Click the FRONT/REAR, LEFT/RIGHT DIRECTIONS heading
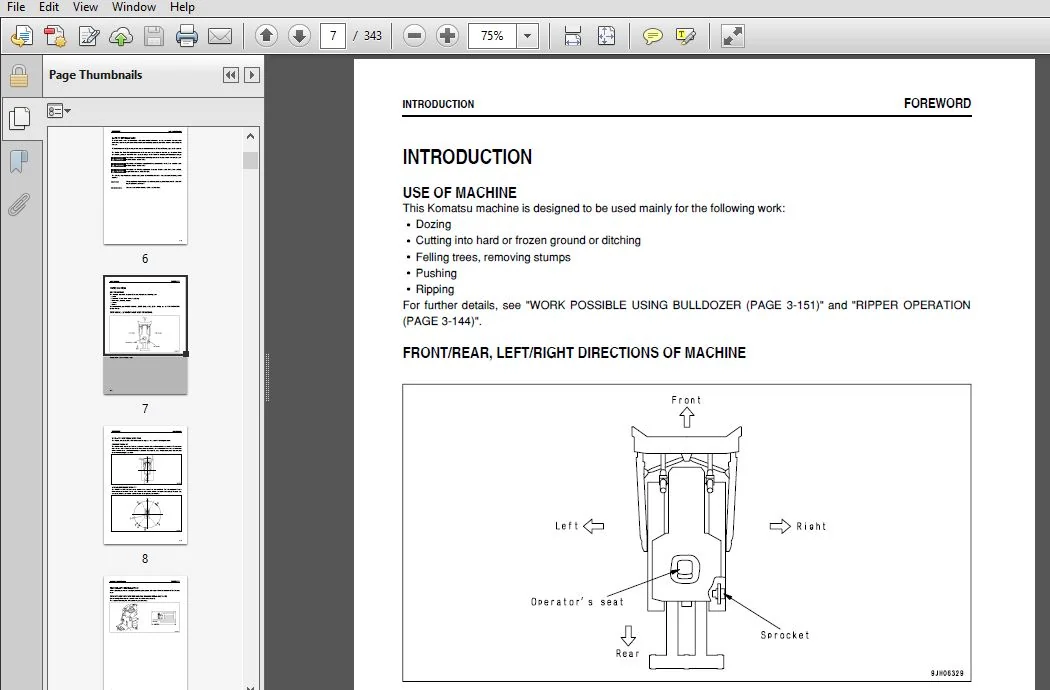 tap(574, 353)
